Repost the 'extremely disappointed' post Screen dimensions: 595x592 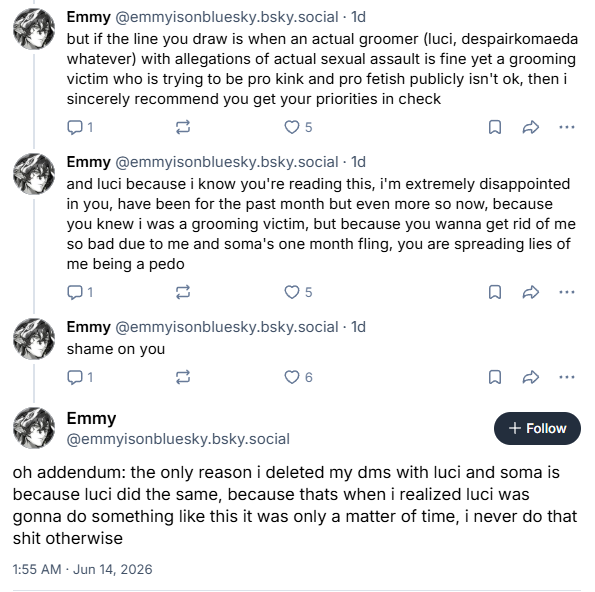[183, 292]
